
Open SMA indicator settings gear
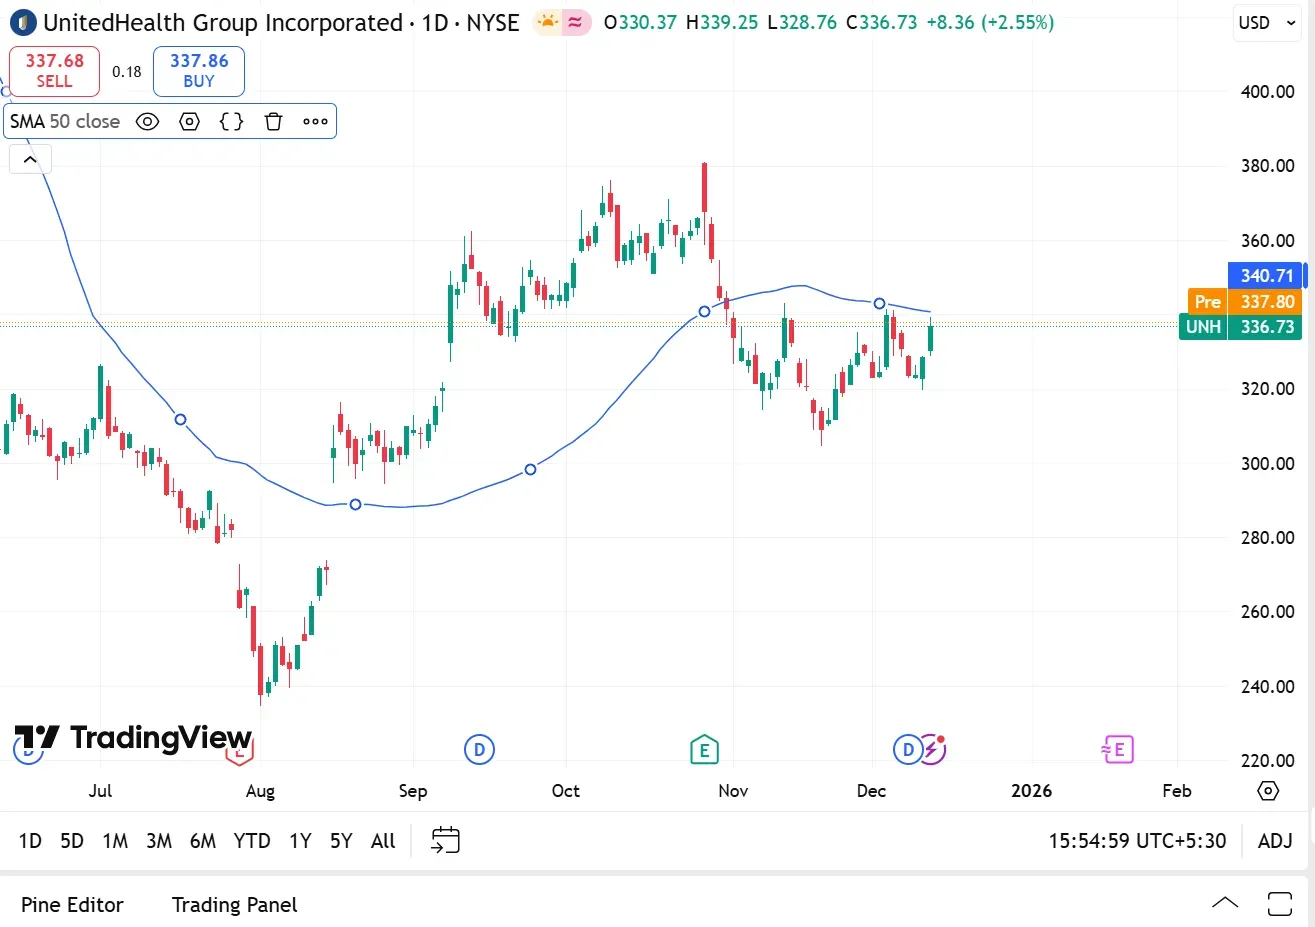pyautogui.click(x=189, y=122)
